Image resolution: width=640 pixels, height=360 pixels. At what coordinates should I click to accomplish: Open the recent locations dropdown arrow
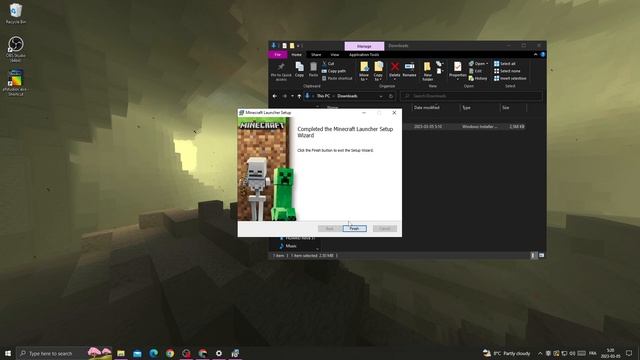tap(292, 96)
